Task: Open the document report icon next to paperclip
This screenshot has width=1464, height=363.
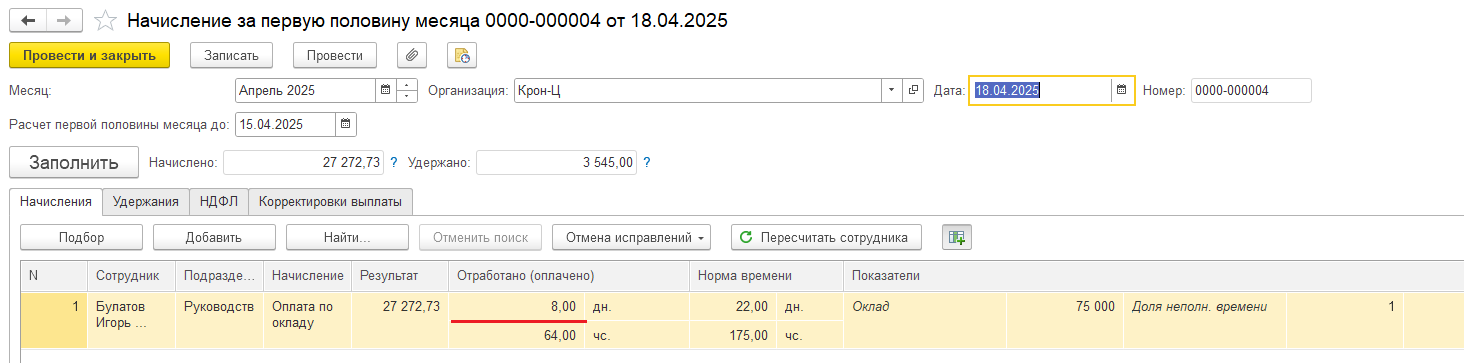Action: (462, 55)
